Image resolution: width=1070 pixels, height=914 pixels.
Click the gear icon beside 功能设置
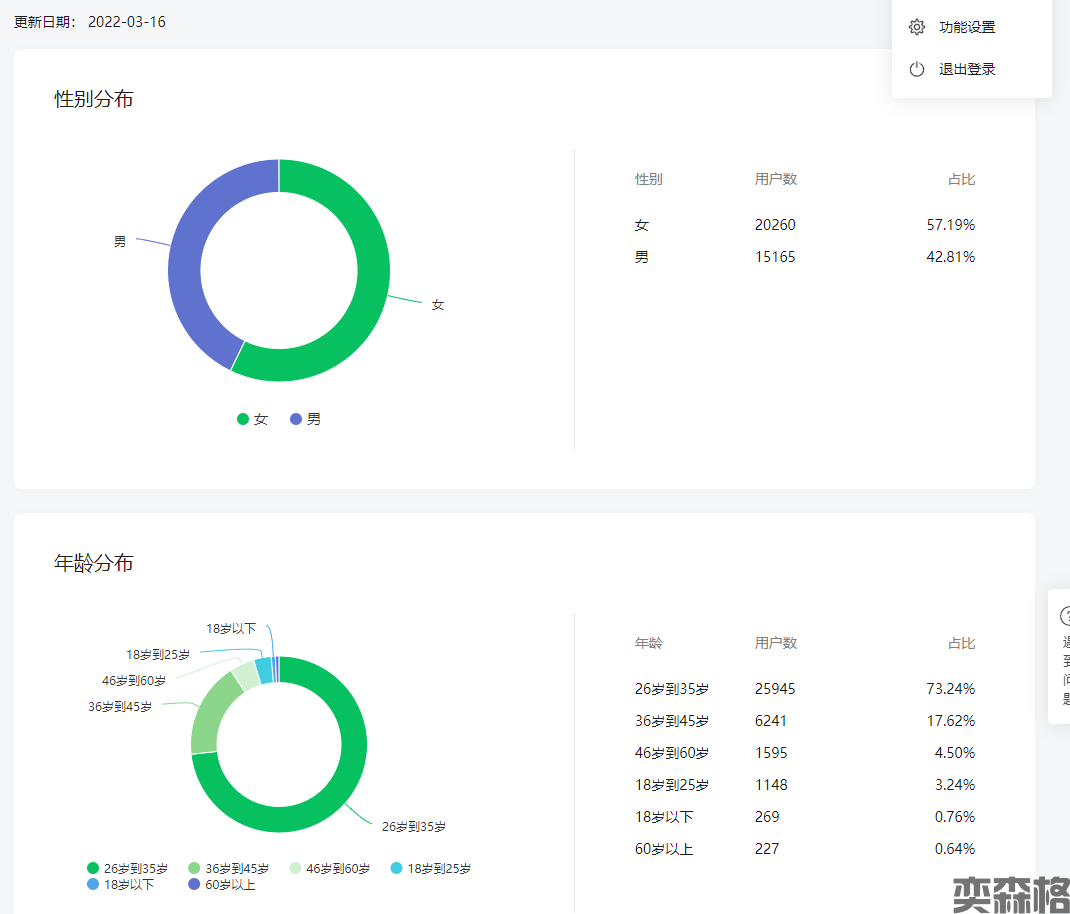click(916, 27)
